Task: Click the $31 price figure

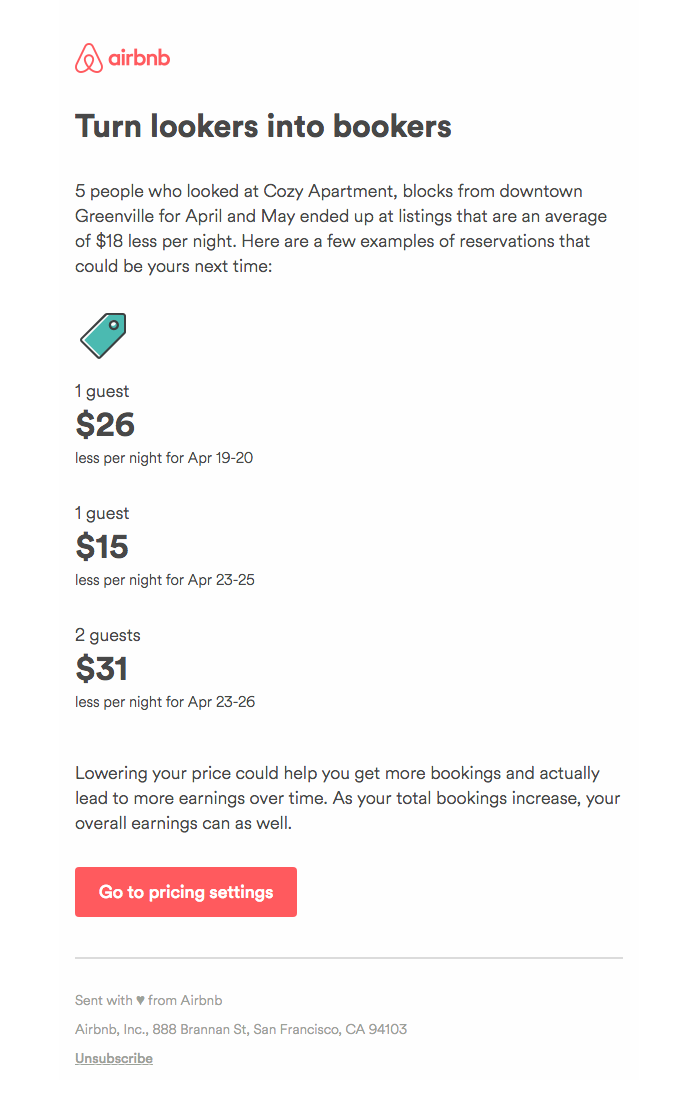Action: click(102, 669)
